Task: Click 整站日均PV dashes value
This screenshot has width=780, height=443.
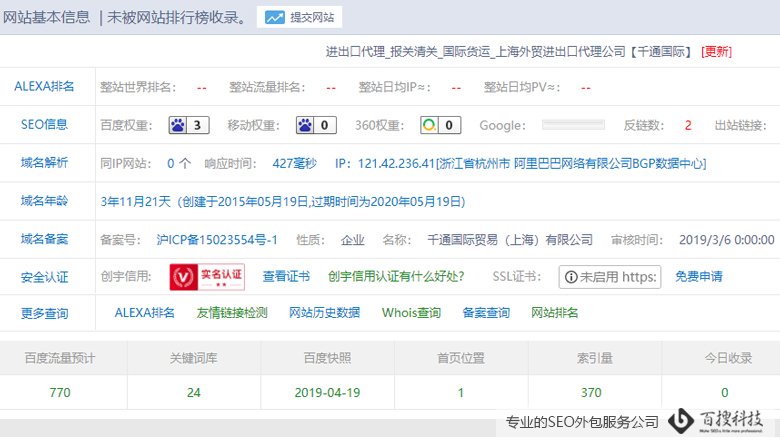Action: tap(586, 88)
